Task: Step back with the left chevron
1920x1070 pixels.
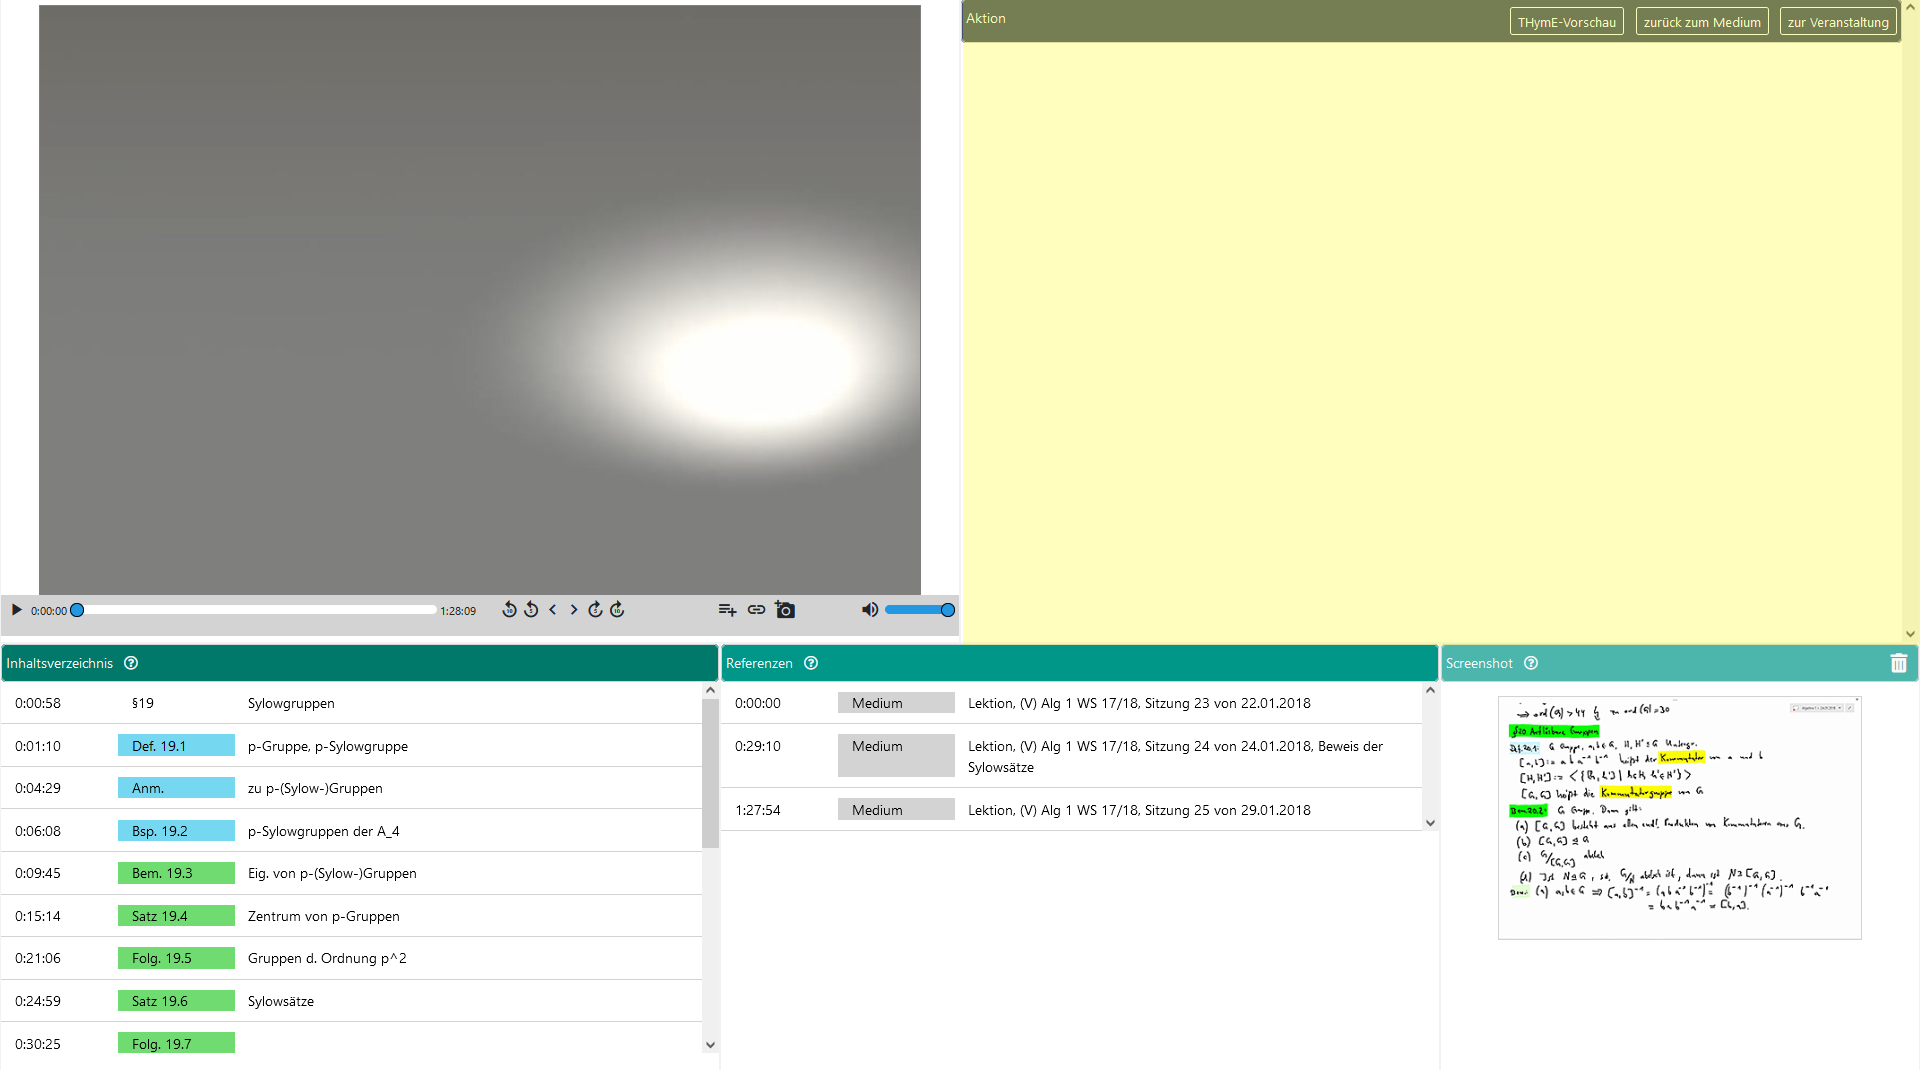Action: 552,610
